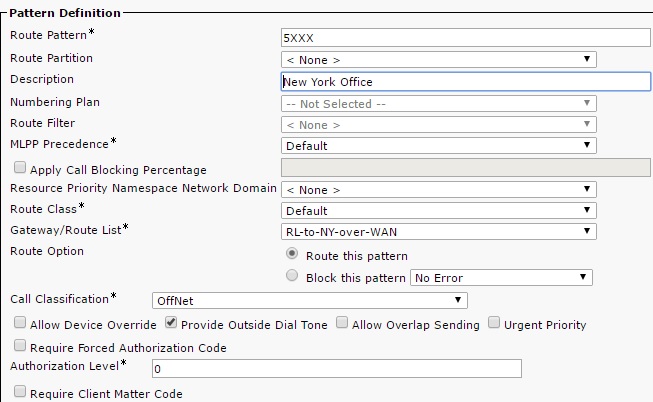Image resolution: width=653 pixels, height=402 pixels.
Task: Open the Route Partition dropdown
Action: tap(439, 60)
